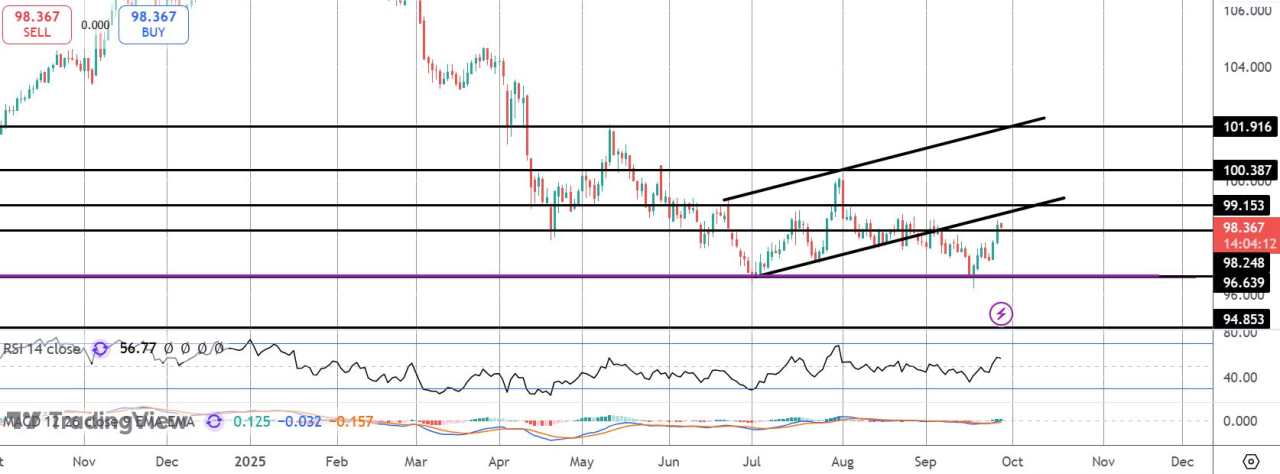This screenshot has width=1280, height=474.
Task: Click the MACD indicator refresh icon
Action: point(213,421)
